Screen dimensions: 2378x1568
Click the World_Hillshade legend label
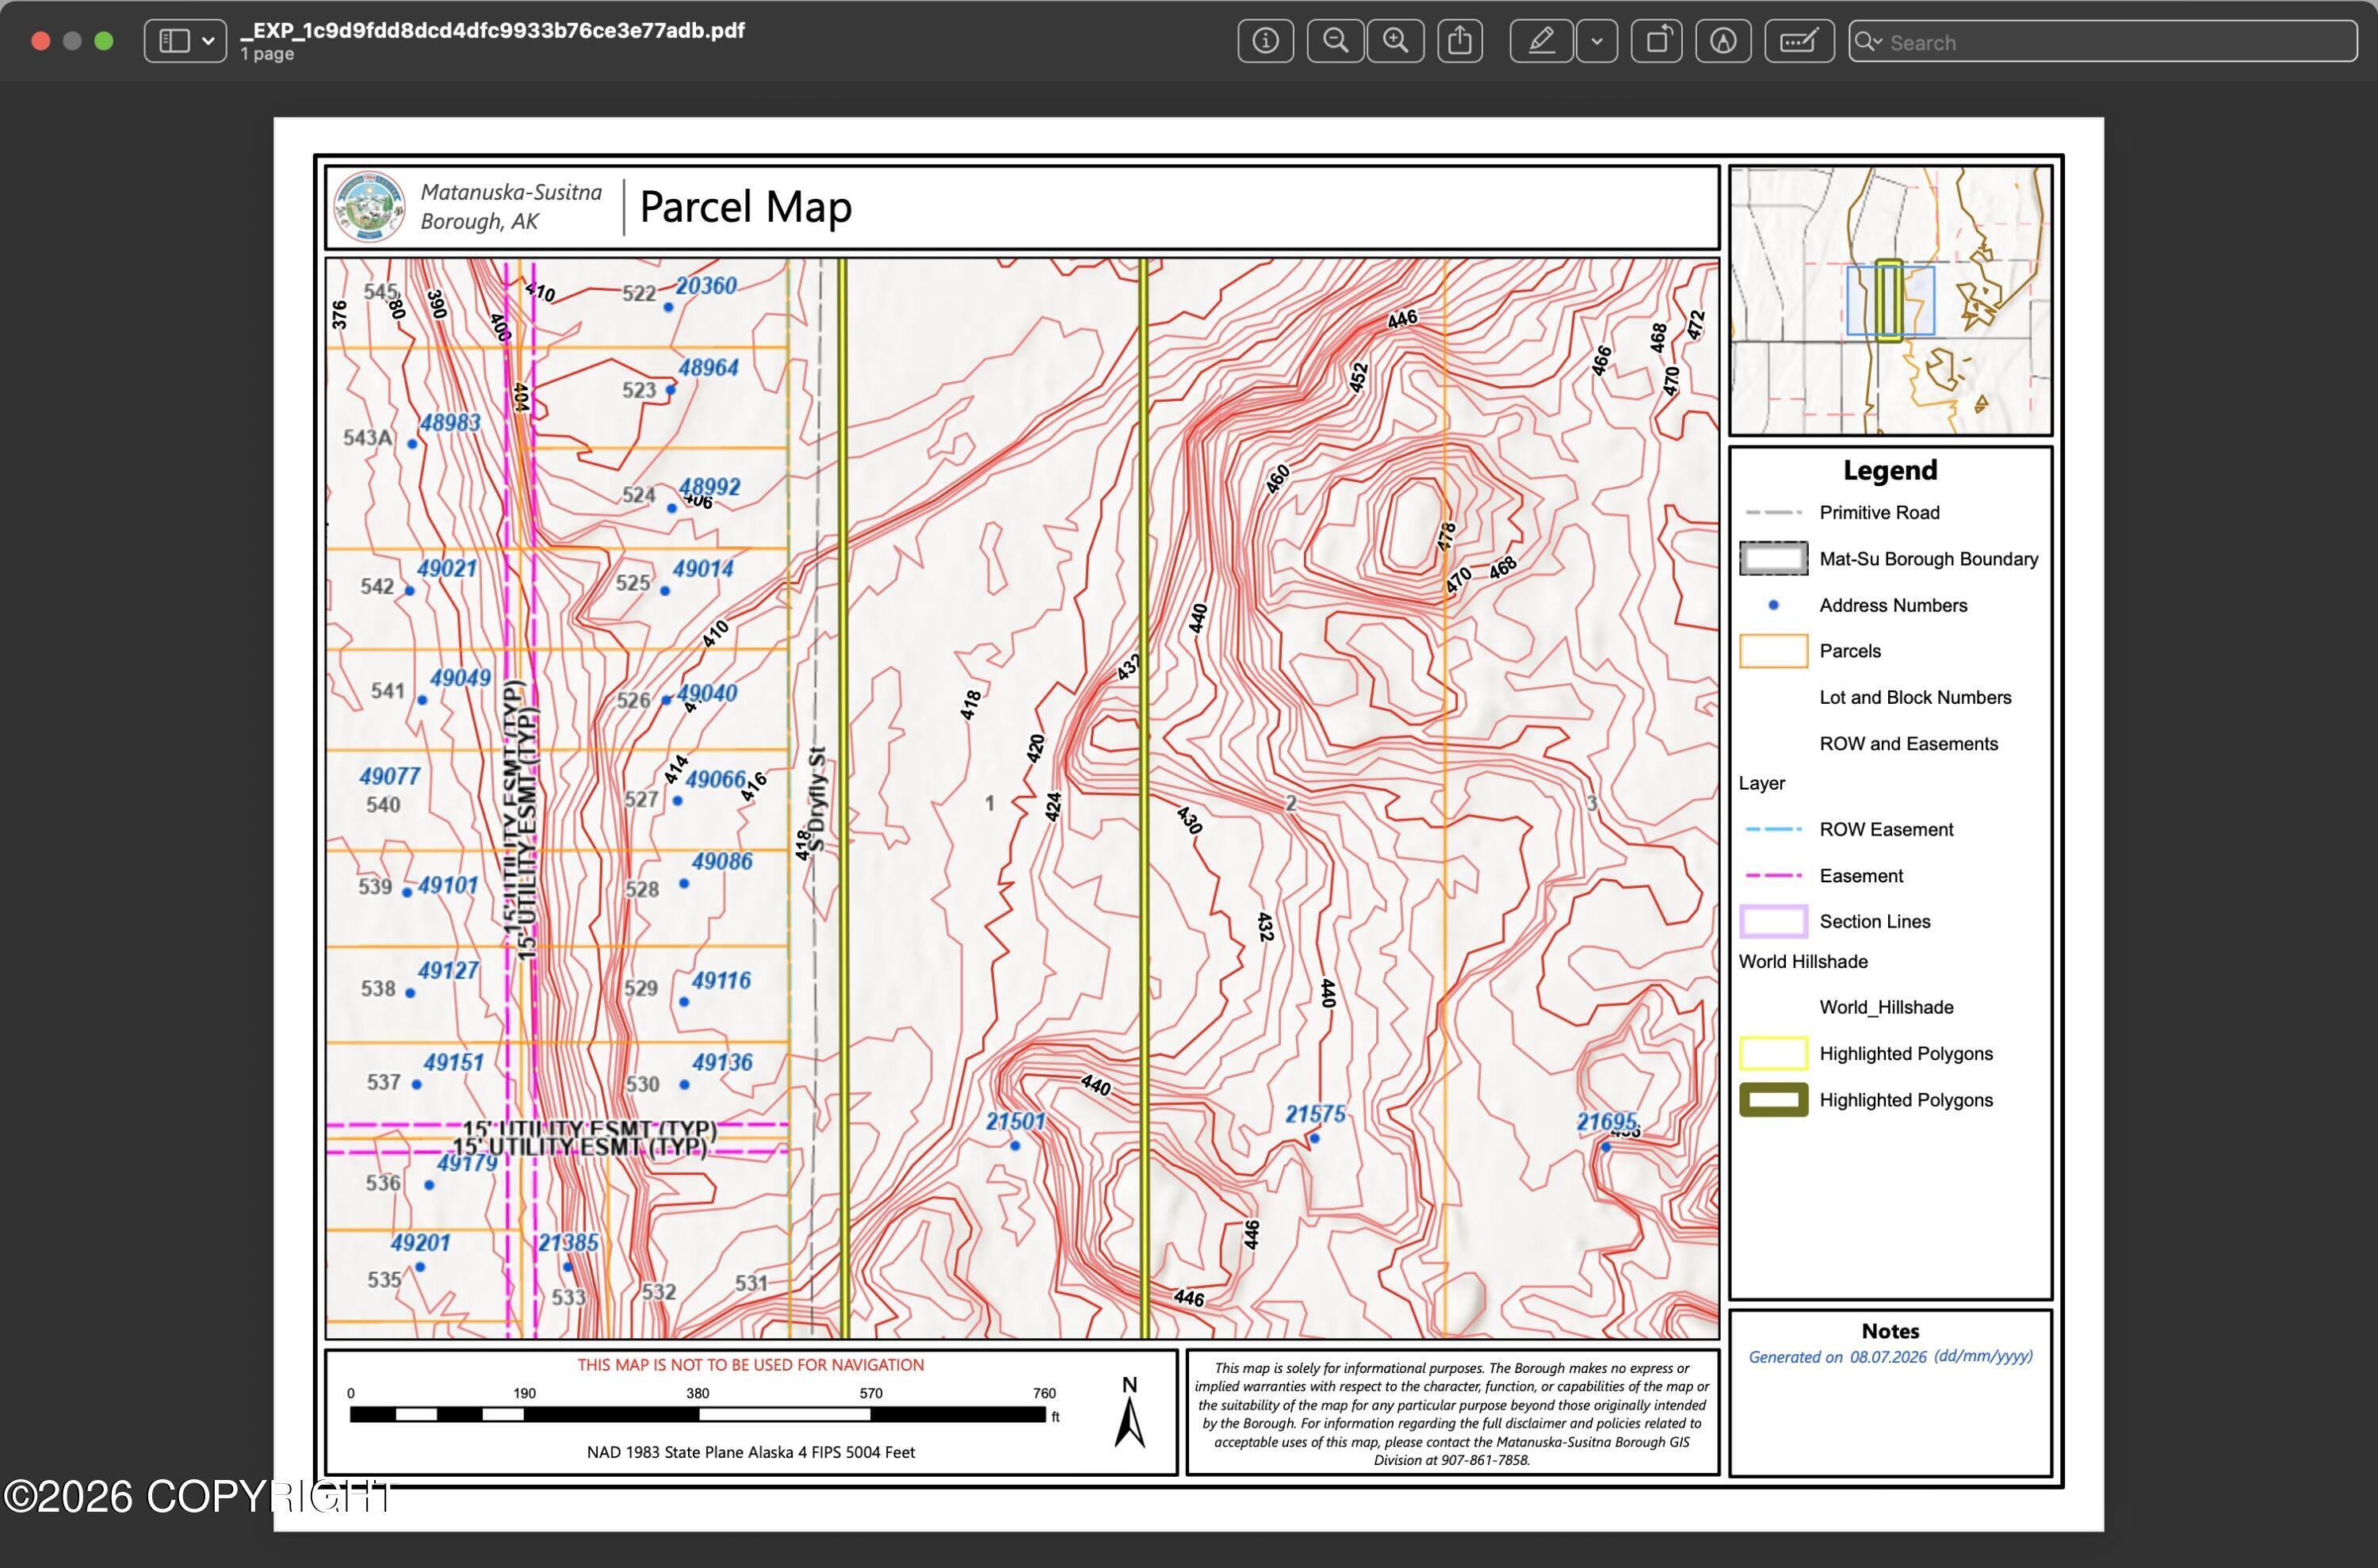tap(1886, 1007)
